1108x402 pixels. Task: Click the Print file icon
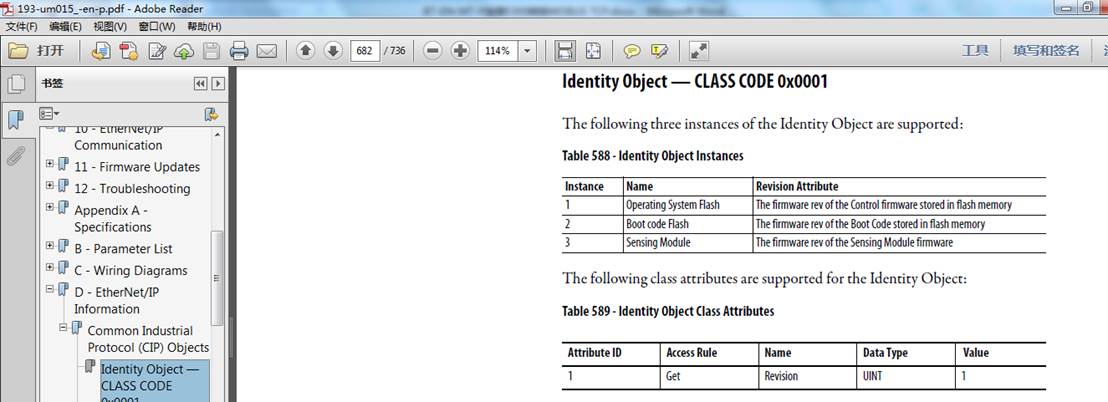239,51
